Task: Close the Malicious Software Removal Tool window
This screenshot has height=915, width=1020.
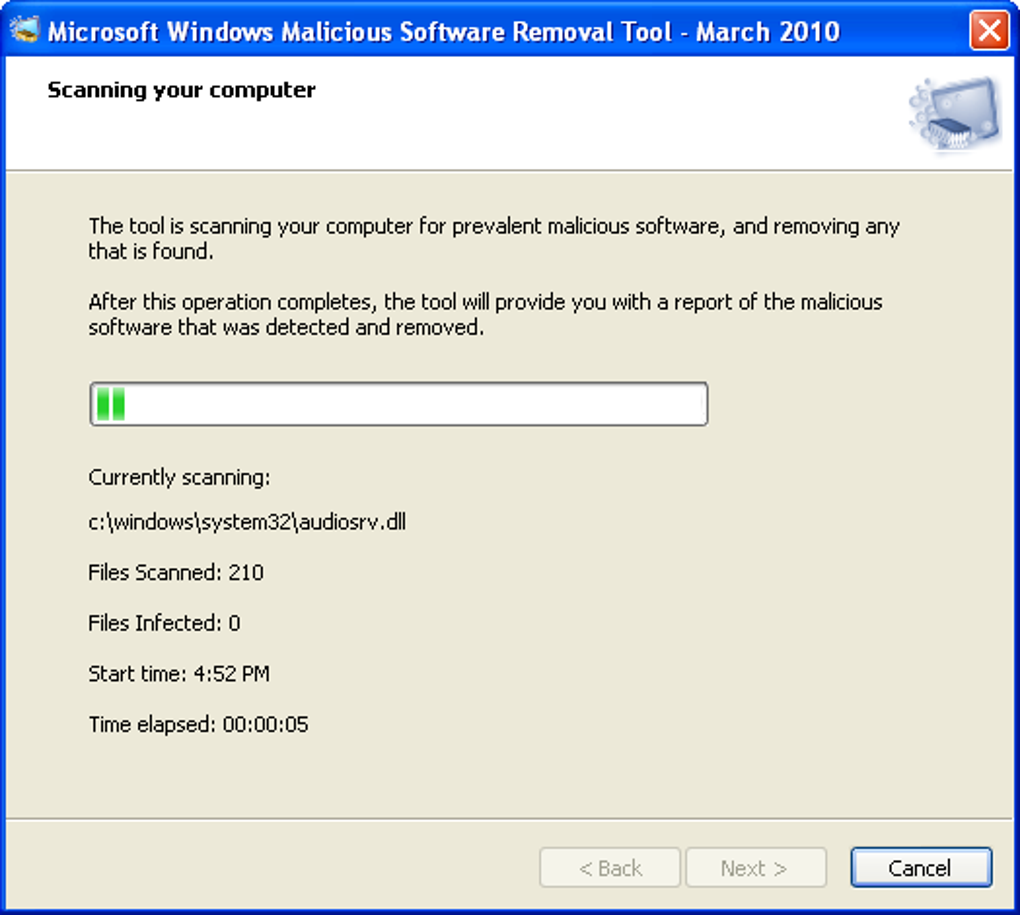Action: (x=989, y=30)
